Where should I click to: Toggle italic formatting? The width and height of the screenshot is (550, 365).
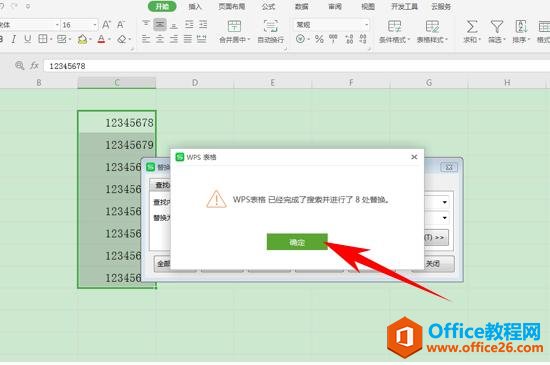coord(13,39)
